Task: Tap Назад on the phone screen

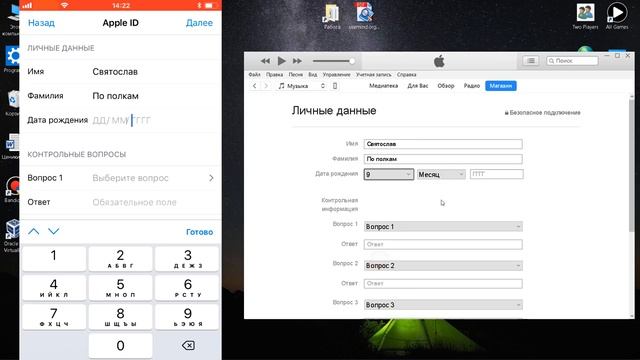Action: (41, 23)
